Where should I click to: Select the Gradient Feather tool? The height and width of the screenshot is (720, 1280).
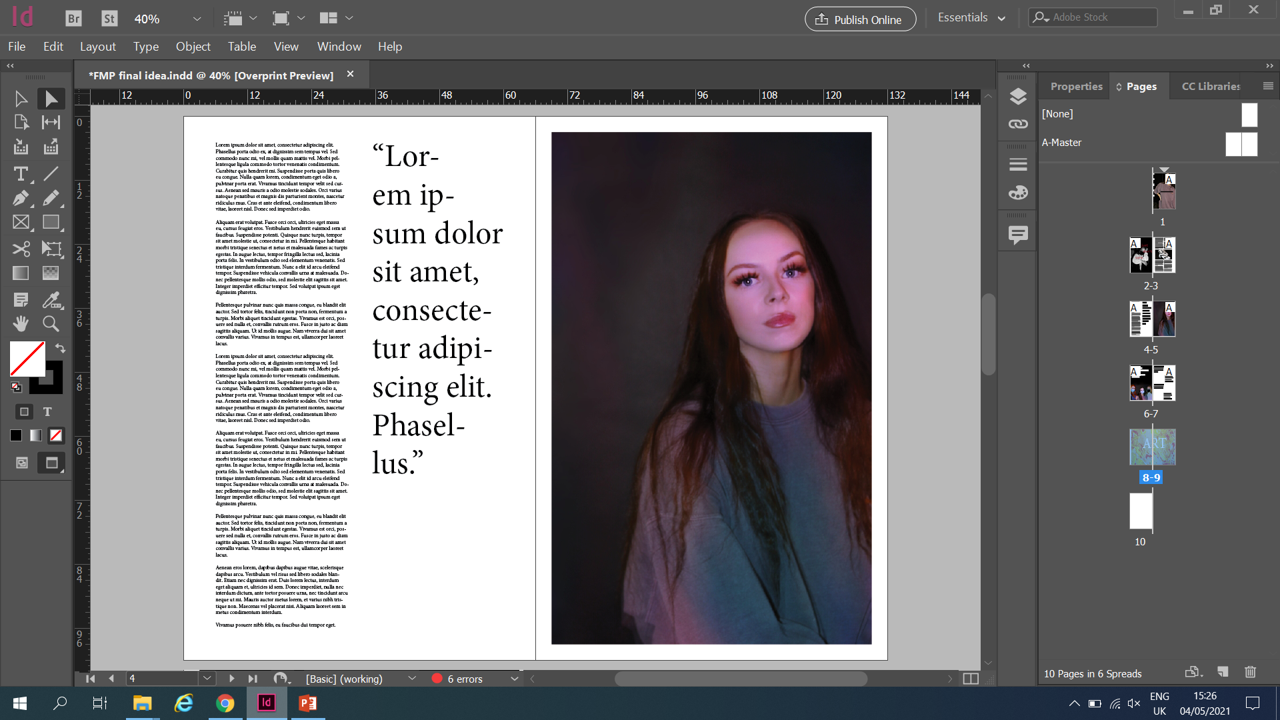pos(51,273)
